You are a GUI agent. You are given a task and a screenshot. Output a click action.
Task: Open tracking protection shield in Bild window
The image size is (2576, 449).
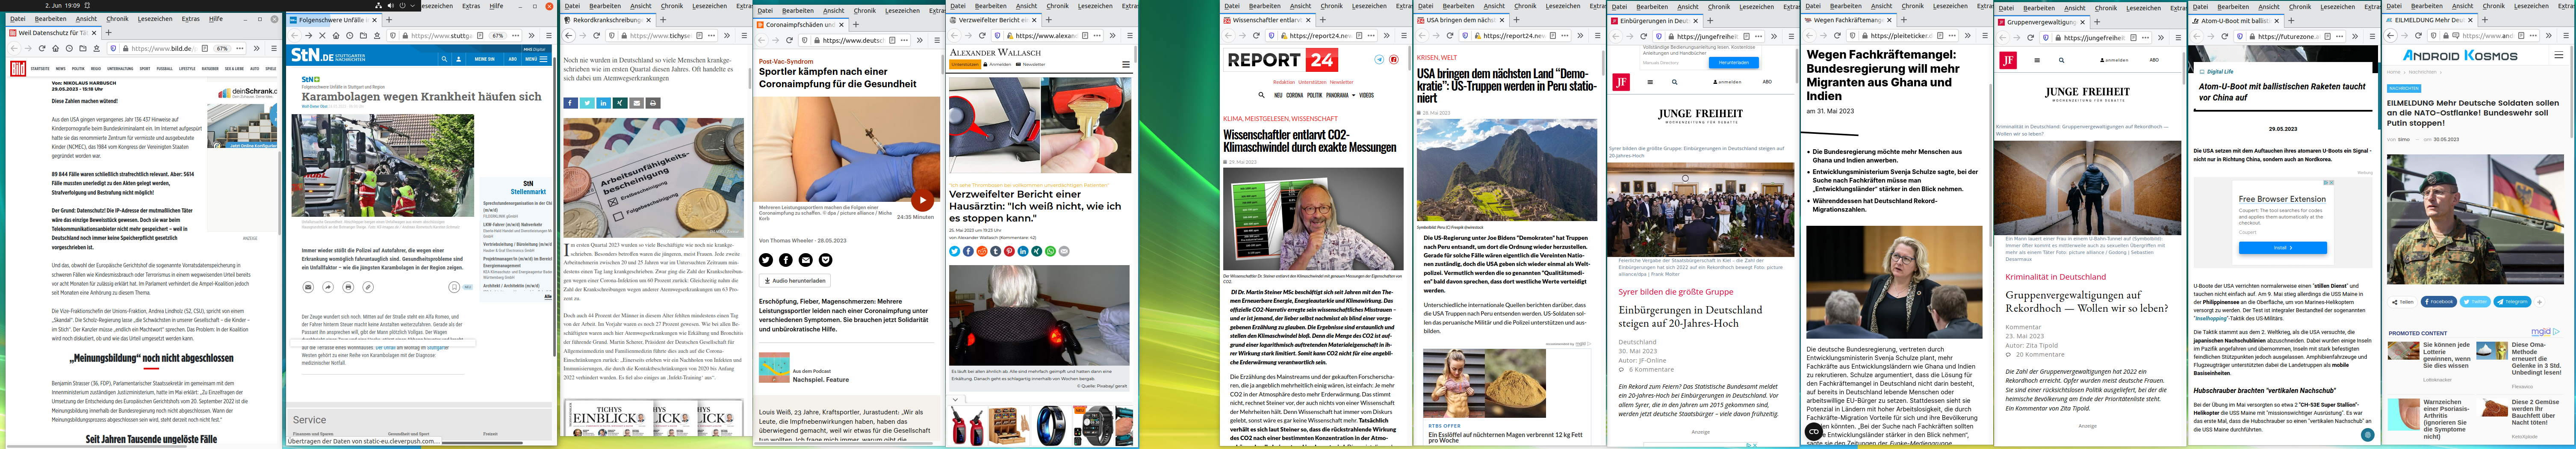[113, 48]
